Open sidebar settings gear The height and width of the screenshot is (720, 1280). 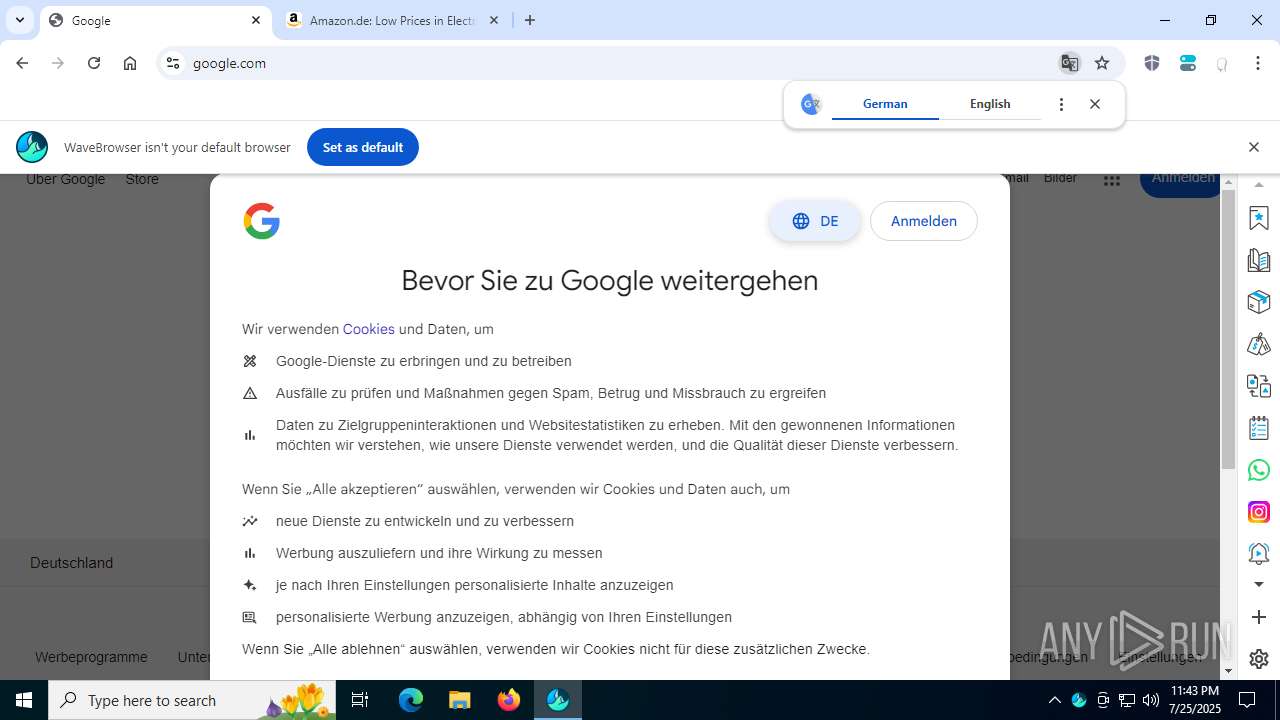coord(1259,659)
